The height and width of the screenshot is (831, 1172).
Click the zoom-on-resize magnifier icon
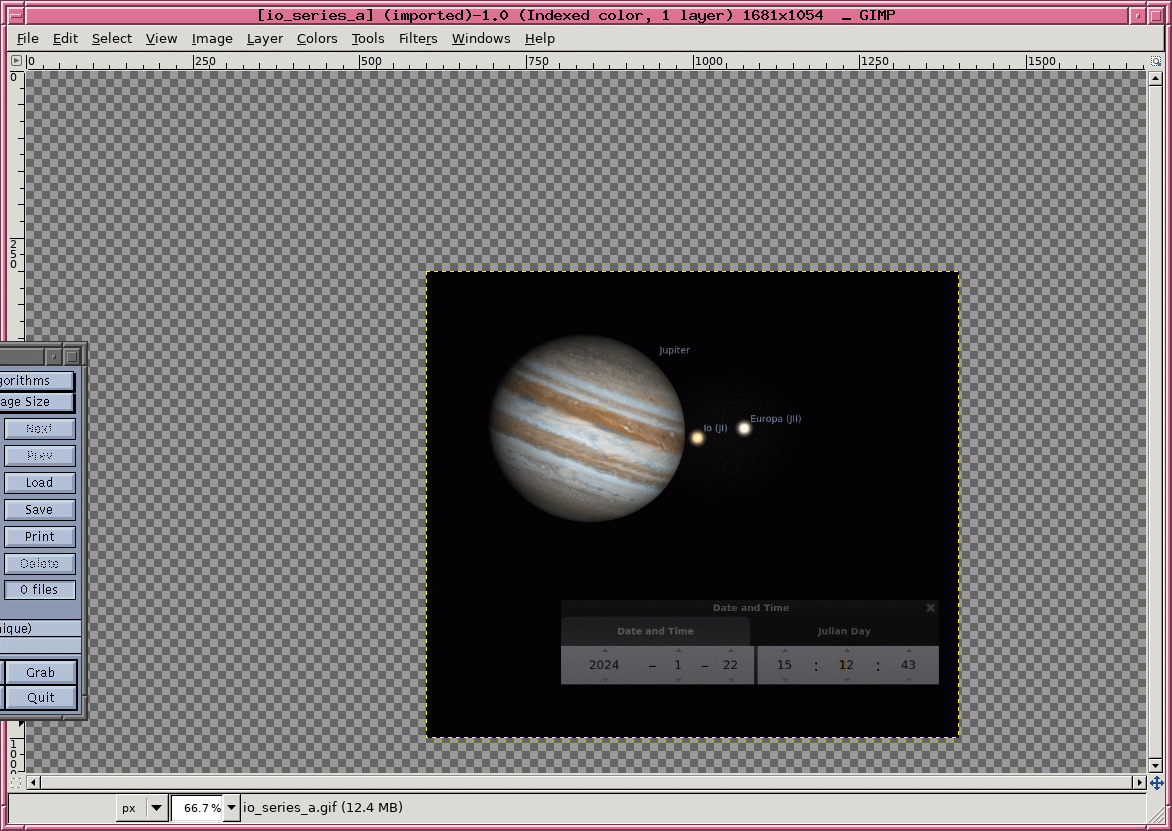click(1157, 61)
